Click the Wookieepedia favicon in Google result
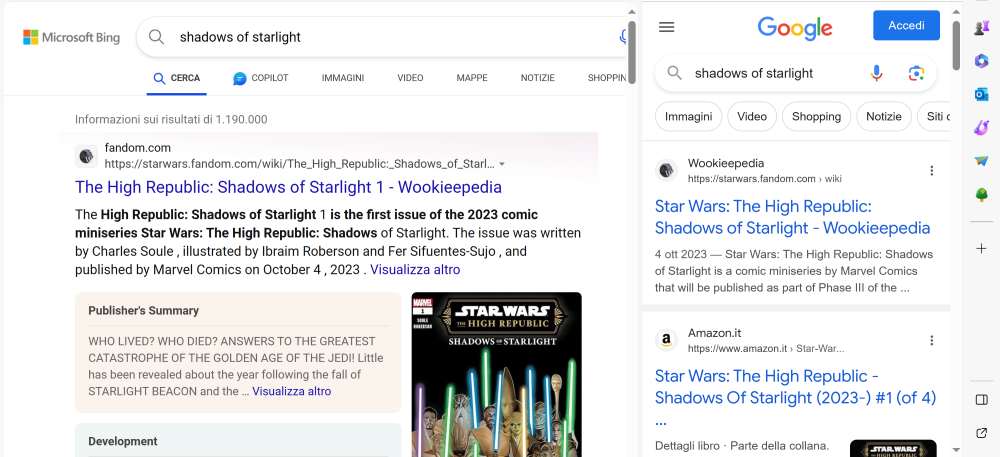Screen dimensions: 1000x457 pyautogui.click(x=666, y=170)
